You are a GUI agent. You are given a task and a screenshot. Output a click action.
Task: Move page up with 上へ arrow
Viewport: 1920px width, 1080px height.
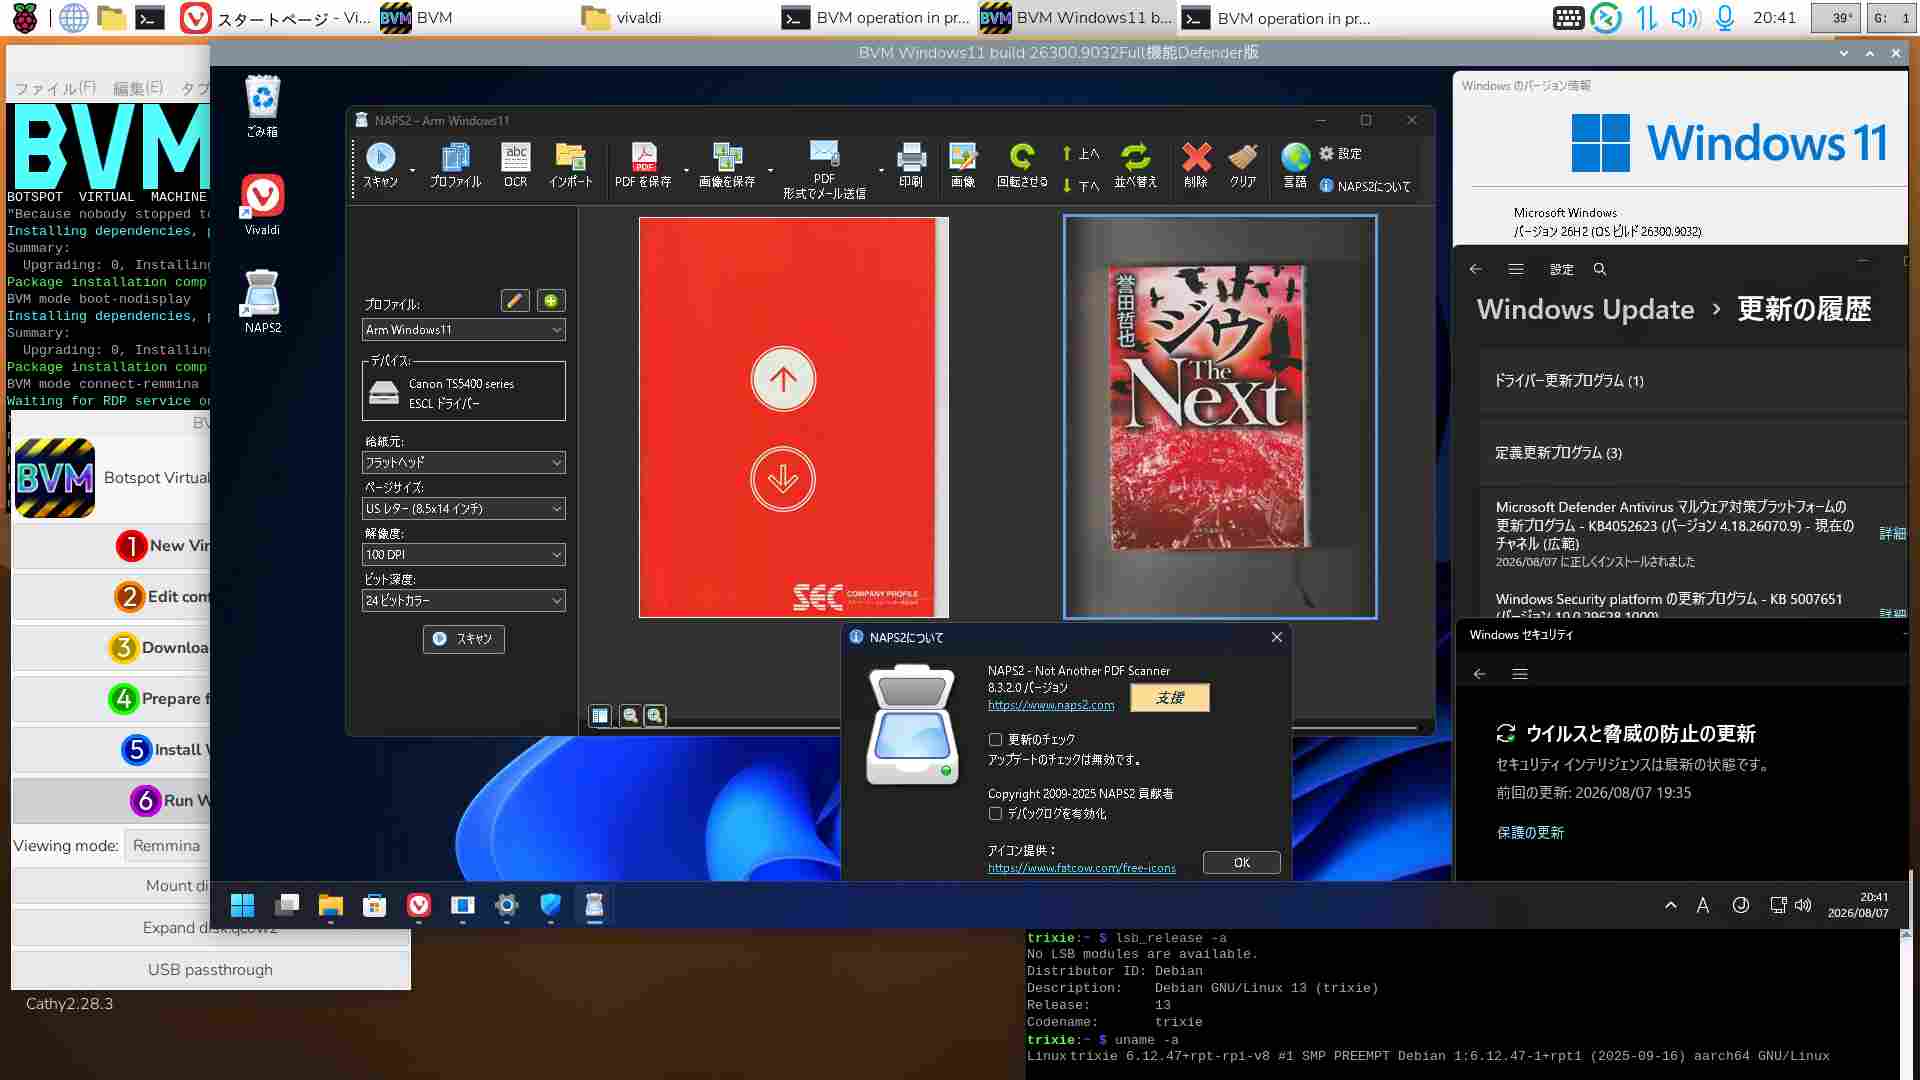tap(1081, 154)
